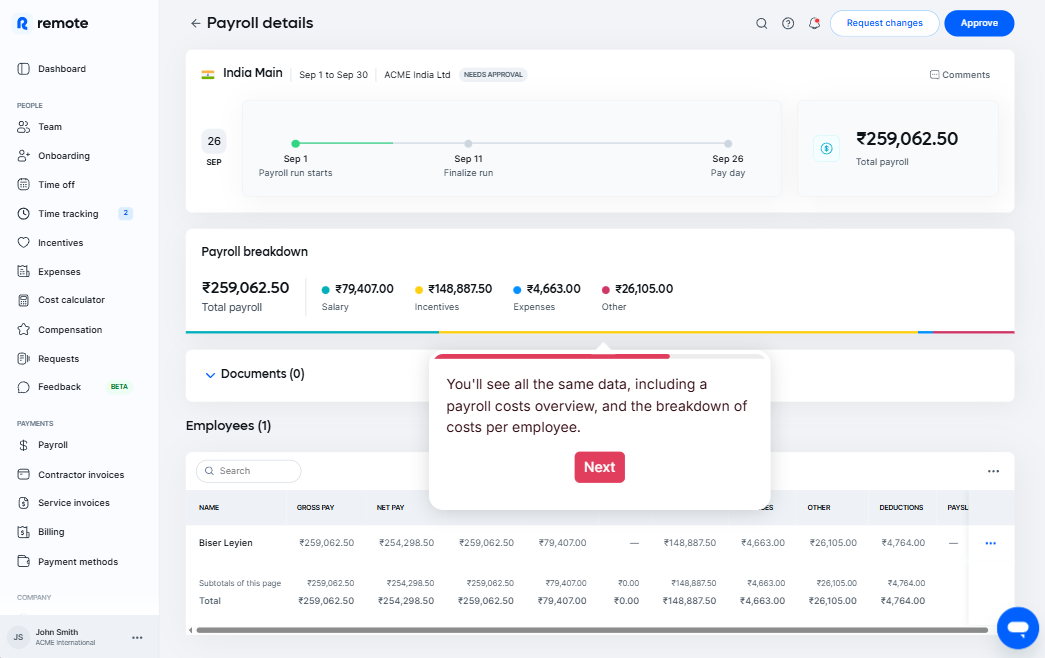Open John Smith account menu dots

(x=137, y=637)
